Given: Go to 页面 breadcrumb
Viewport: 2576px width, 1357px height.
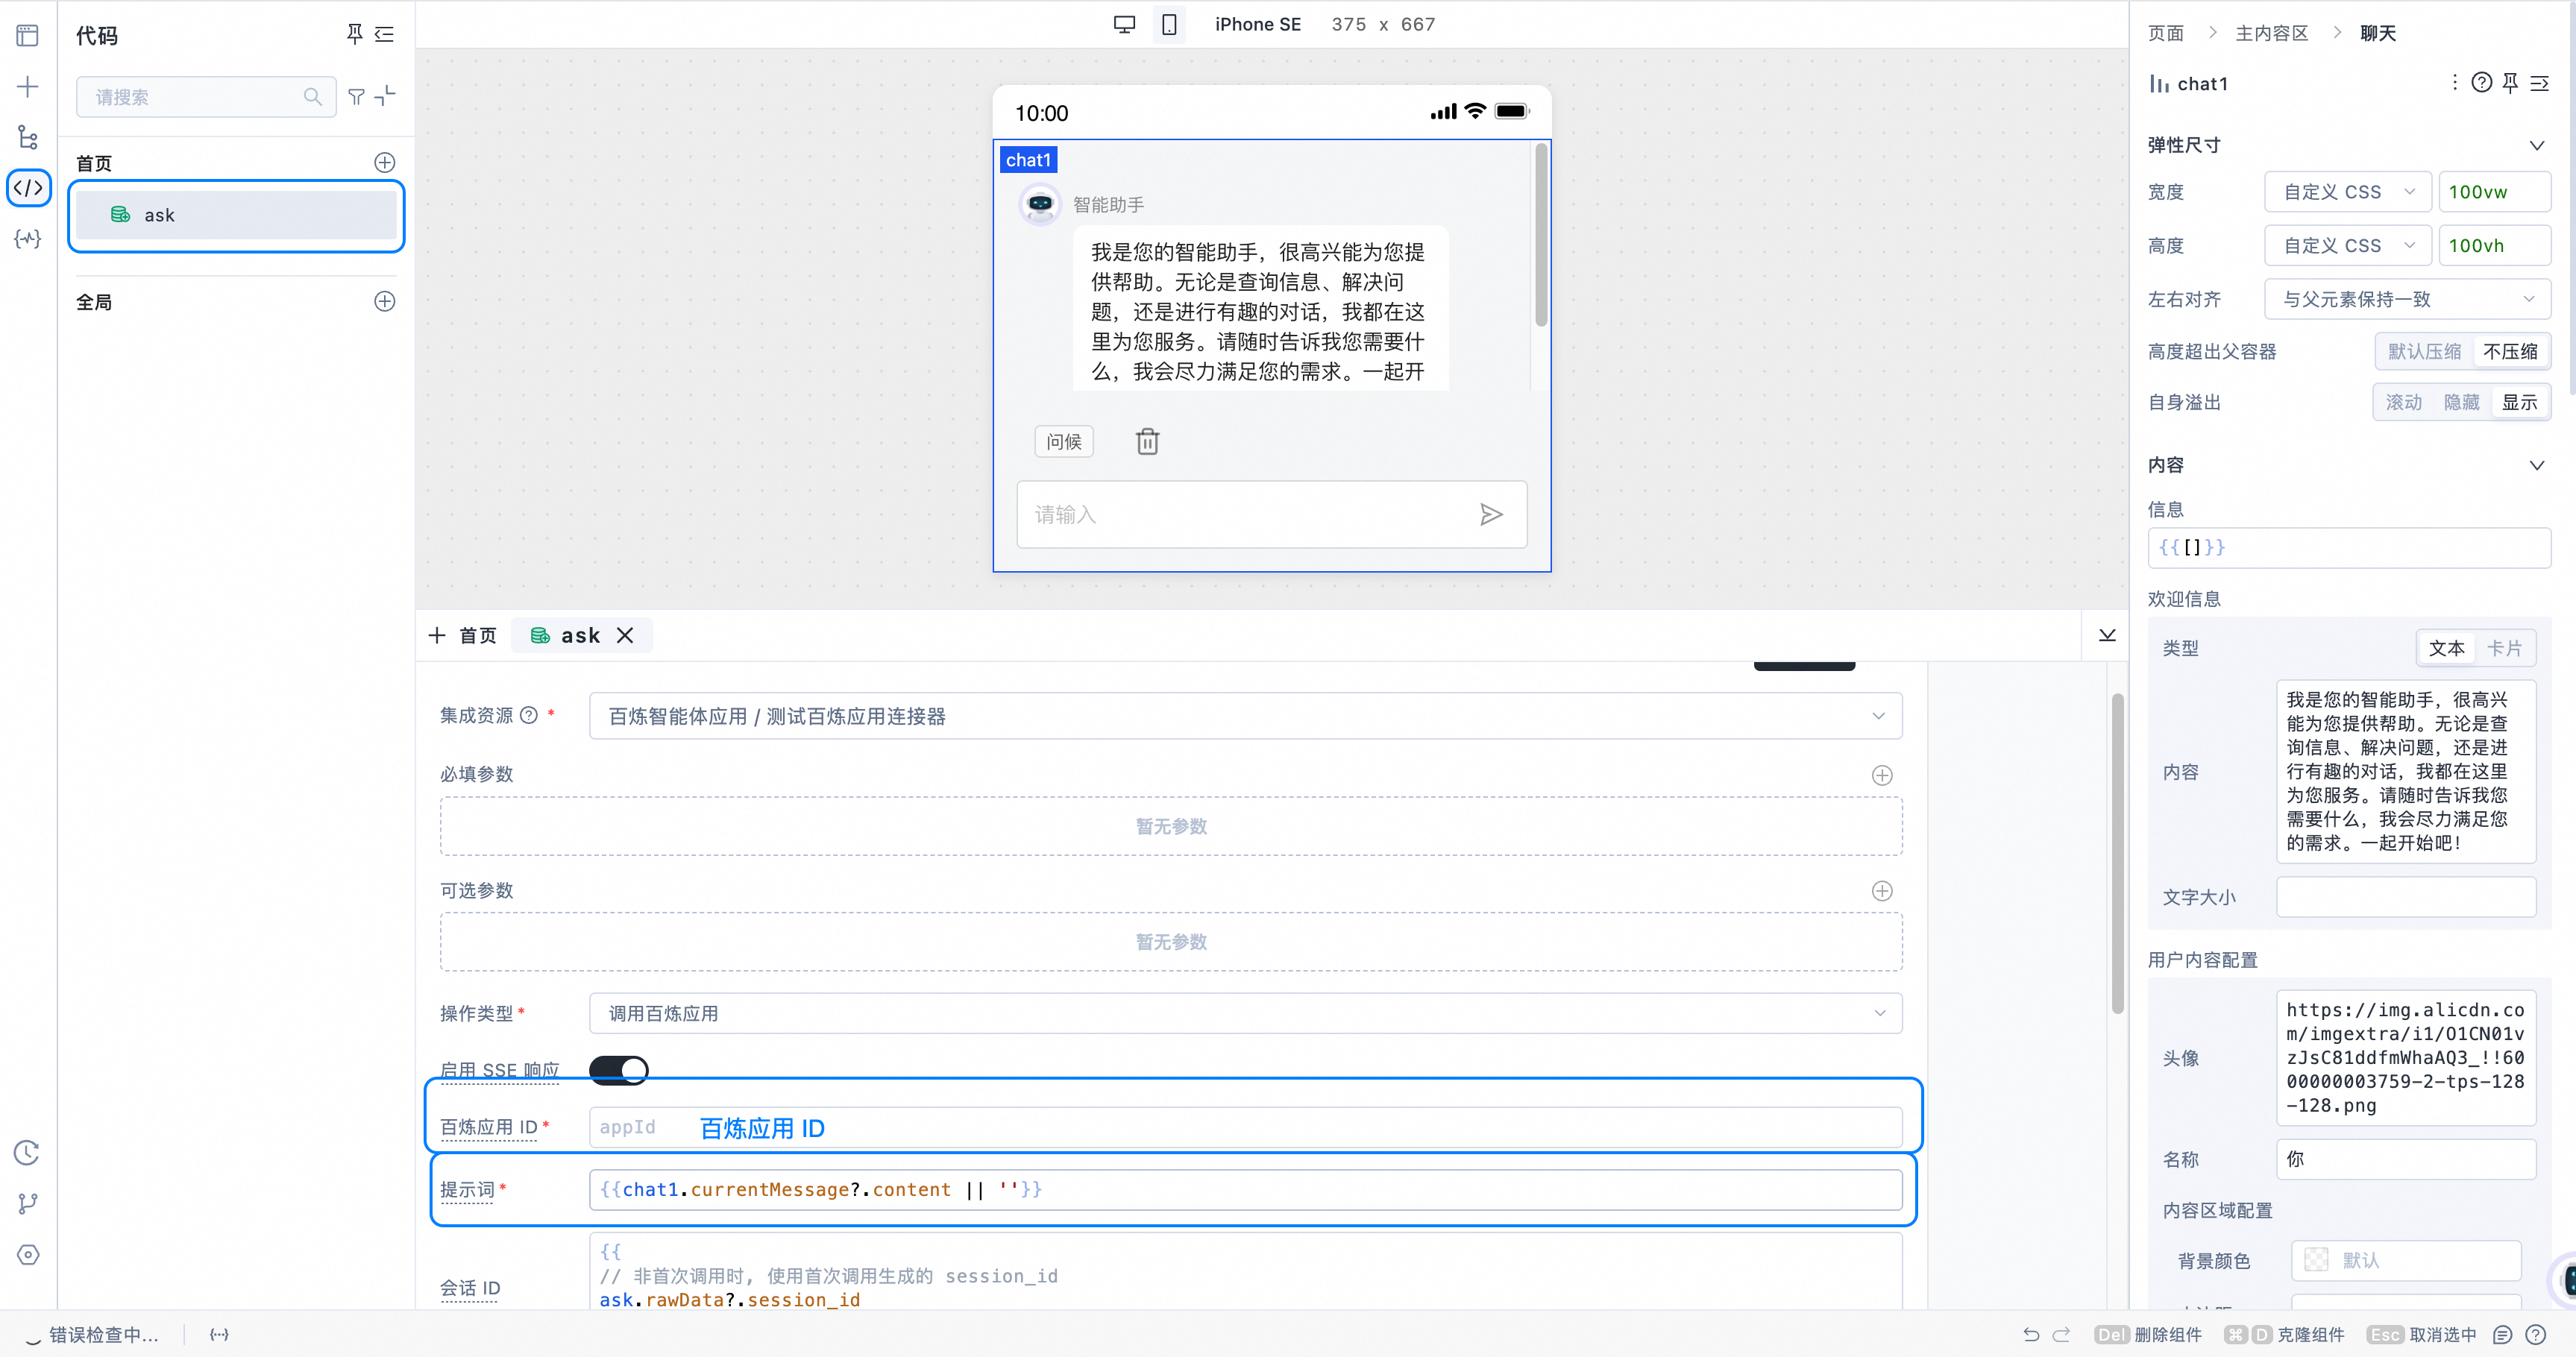Looking at the screenshot, I should point(2166,33).
